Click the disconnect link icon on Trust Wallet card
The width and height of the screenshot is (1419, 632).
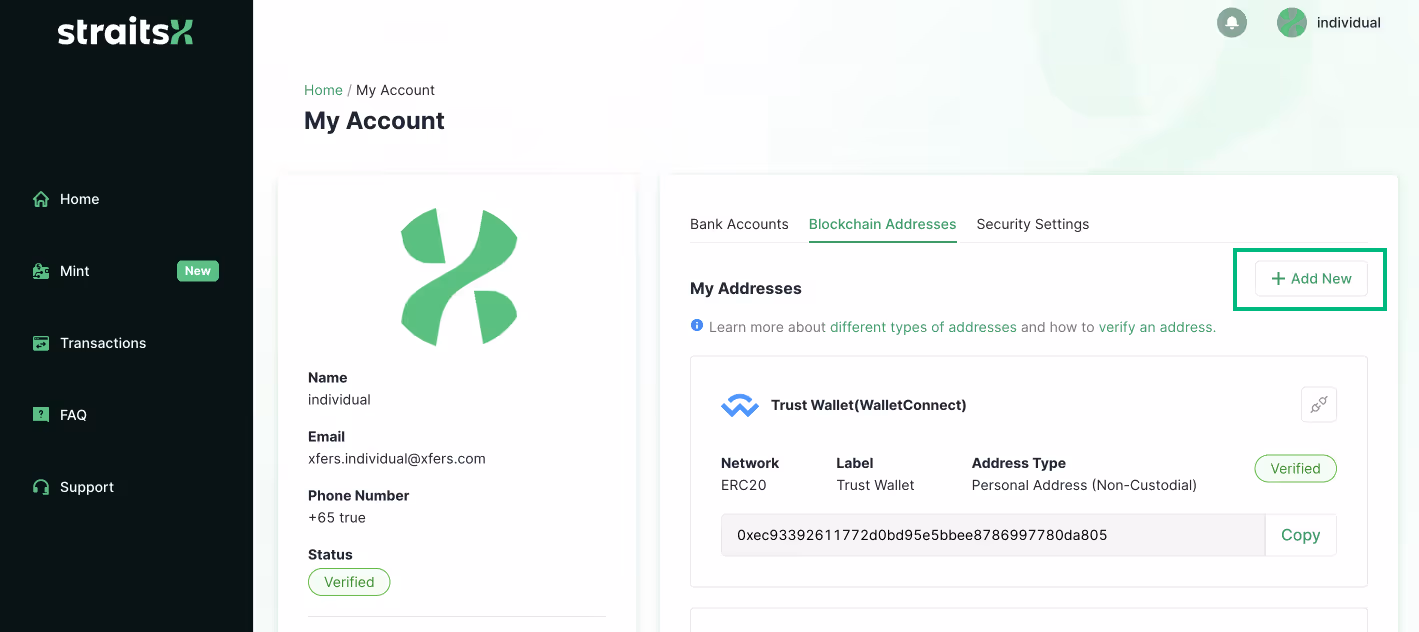click(x=1319, y=405)
